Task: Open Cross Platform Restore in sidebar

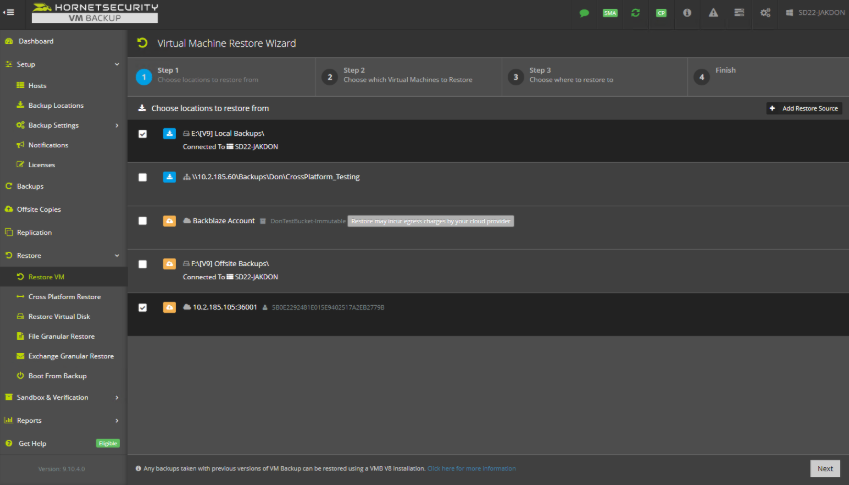Action: [64, 296]
